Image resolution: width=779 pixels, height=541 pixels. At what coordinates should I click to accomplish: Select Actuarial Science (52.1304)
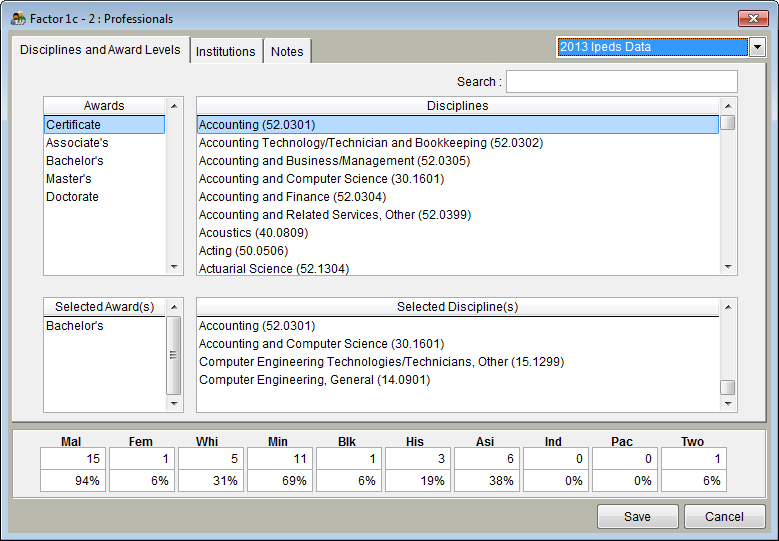[458, 268]
